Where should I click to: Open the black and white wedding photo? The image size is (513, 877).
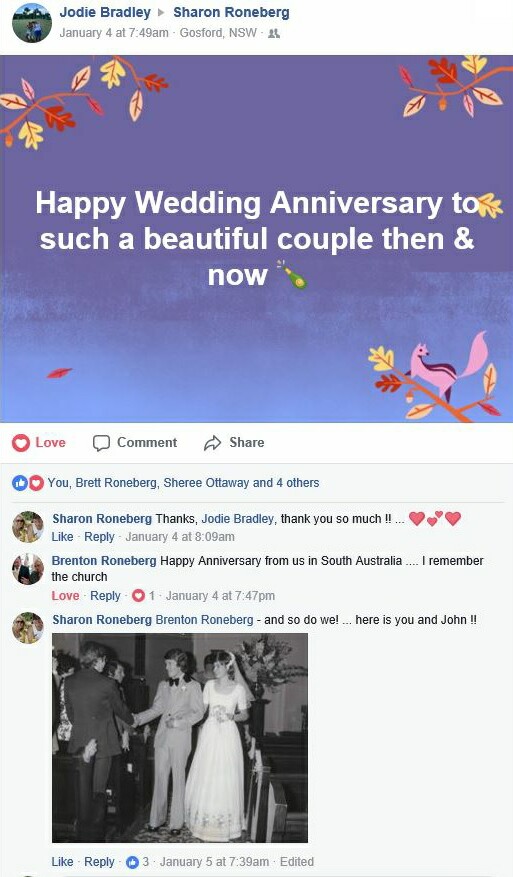tap(180, 738)
